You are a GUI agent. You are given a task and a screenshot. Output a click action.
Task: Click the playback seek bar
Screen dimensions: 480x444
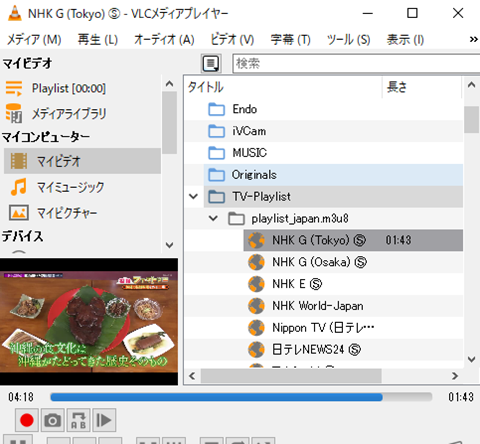[241, 397]
